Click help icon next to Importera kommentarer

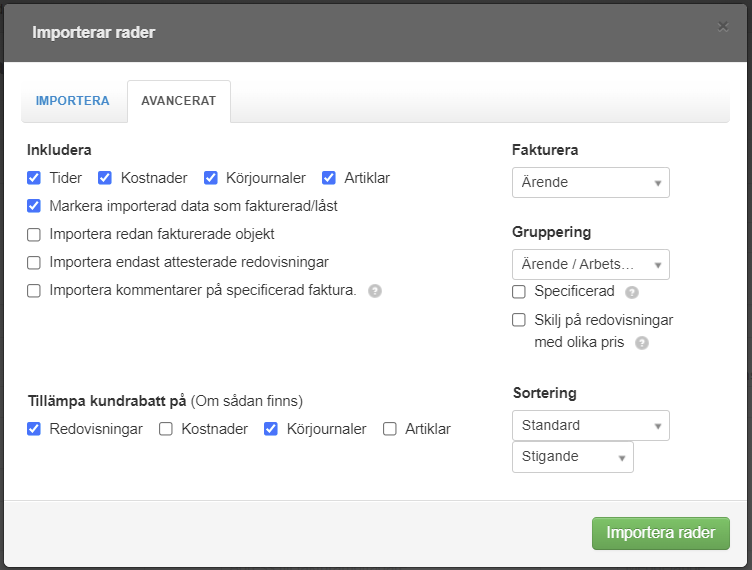point(375,291)
